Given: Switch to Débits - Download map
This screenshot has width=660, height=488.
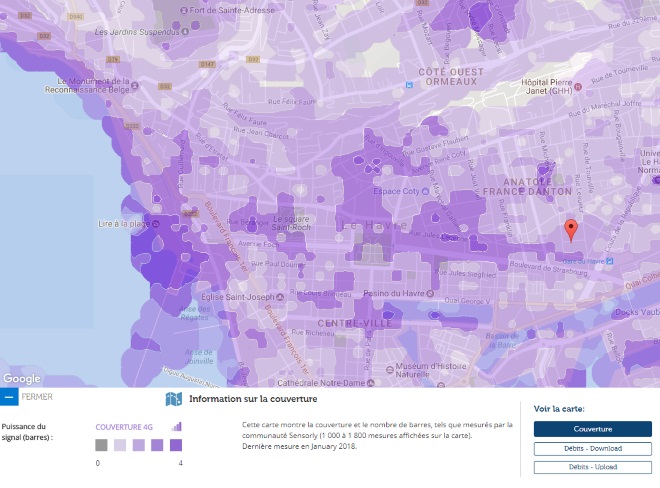Looking at the screenshot, I should point(592,449).
